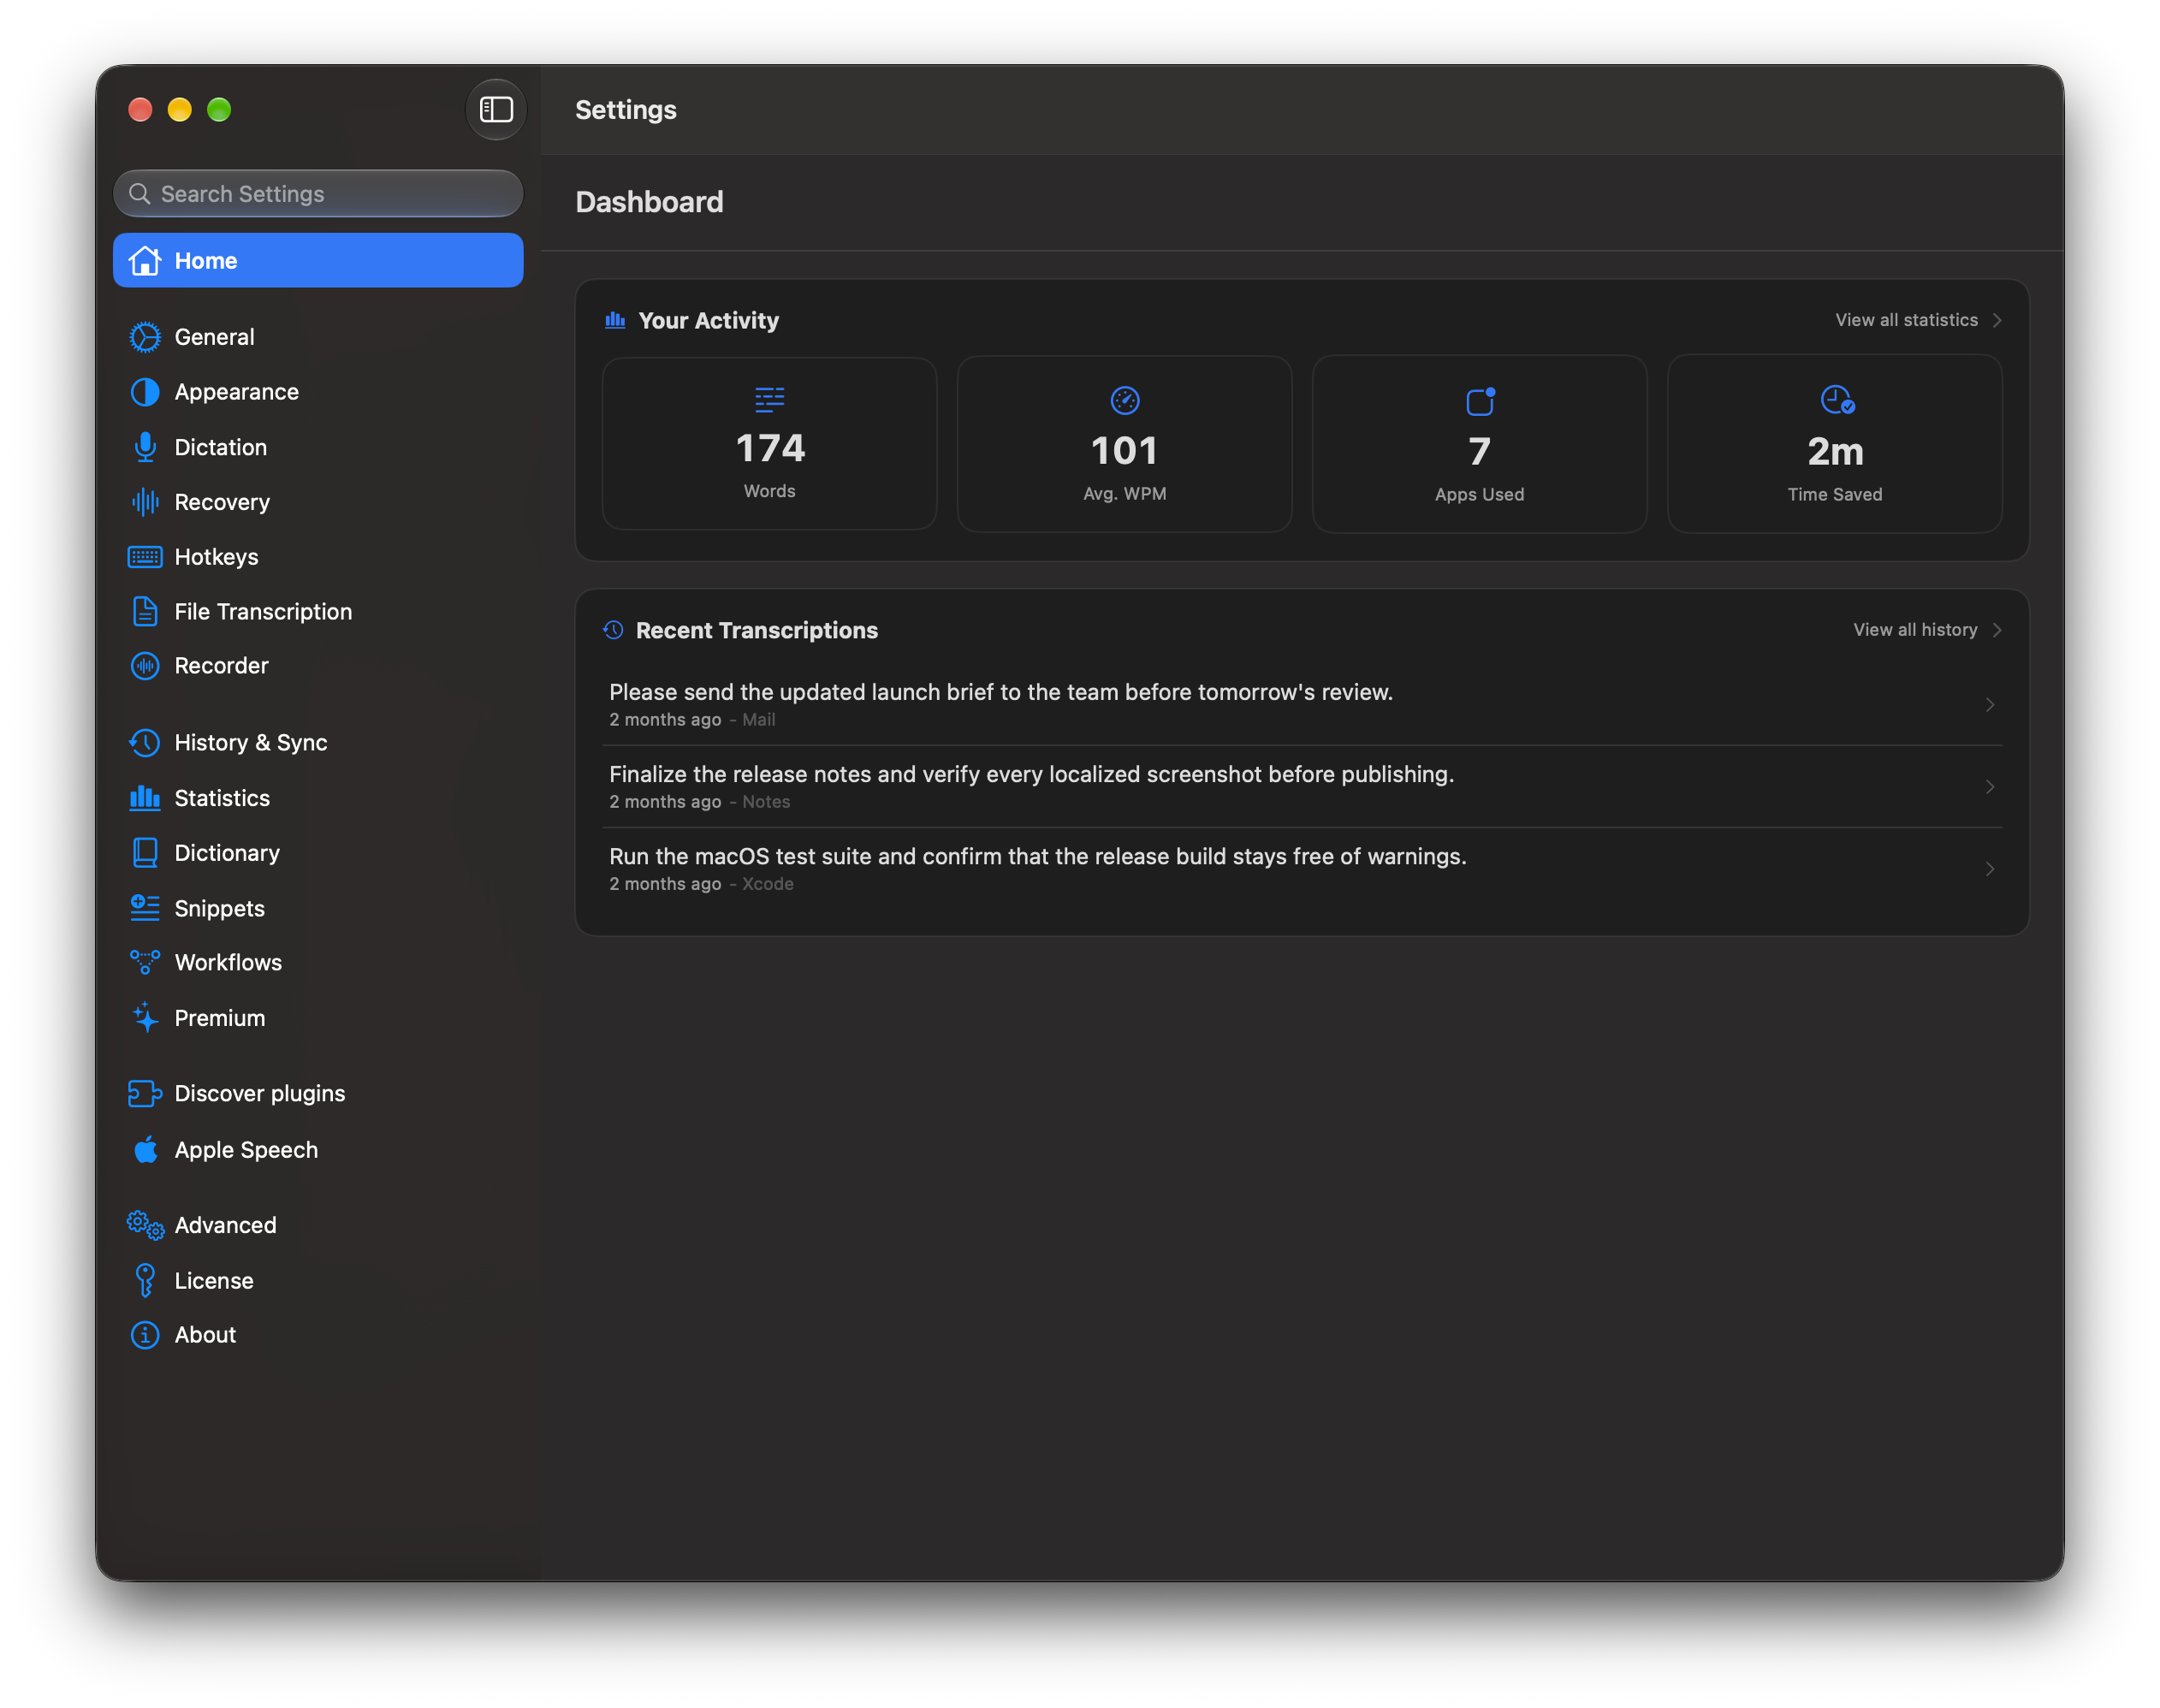Open the launch brief transcription text
The image size is (2160, 1708).
pos(1001,692)
